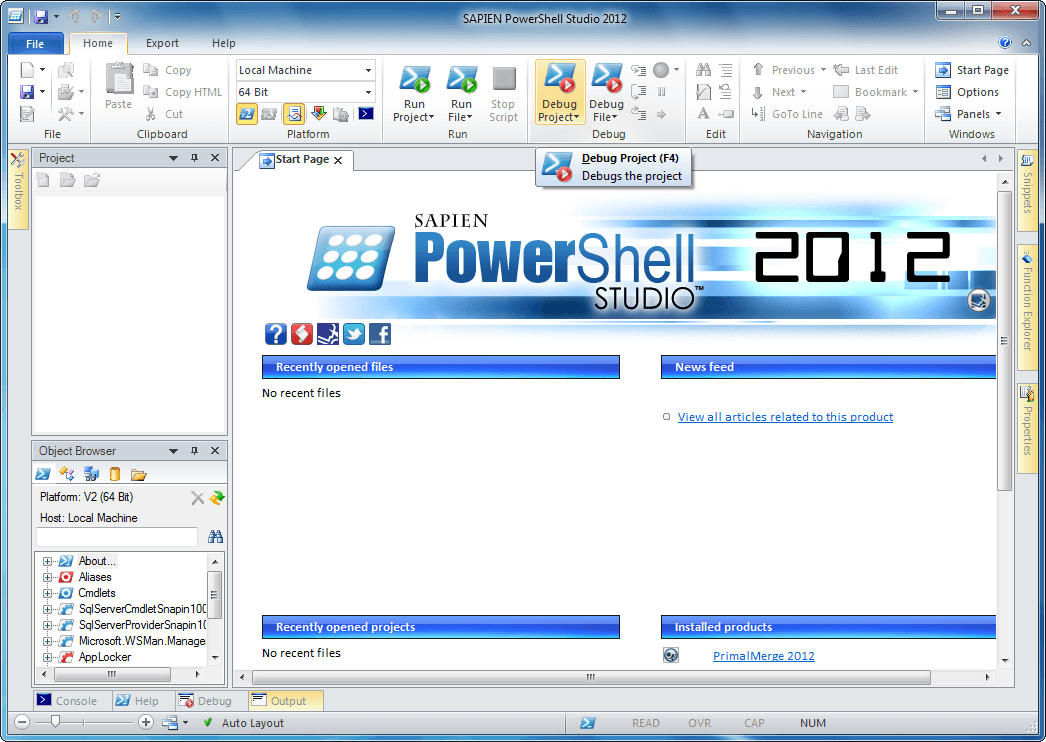Open the Help bottom panel tab
The image size is (1046, 742).
point(137,701)
